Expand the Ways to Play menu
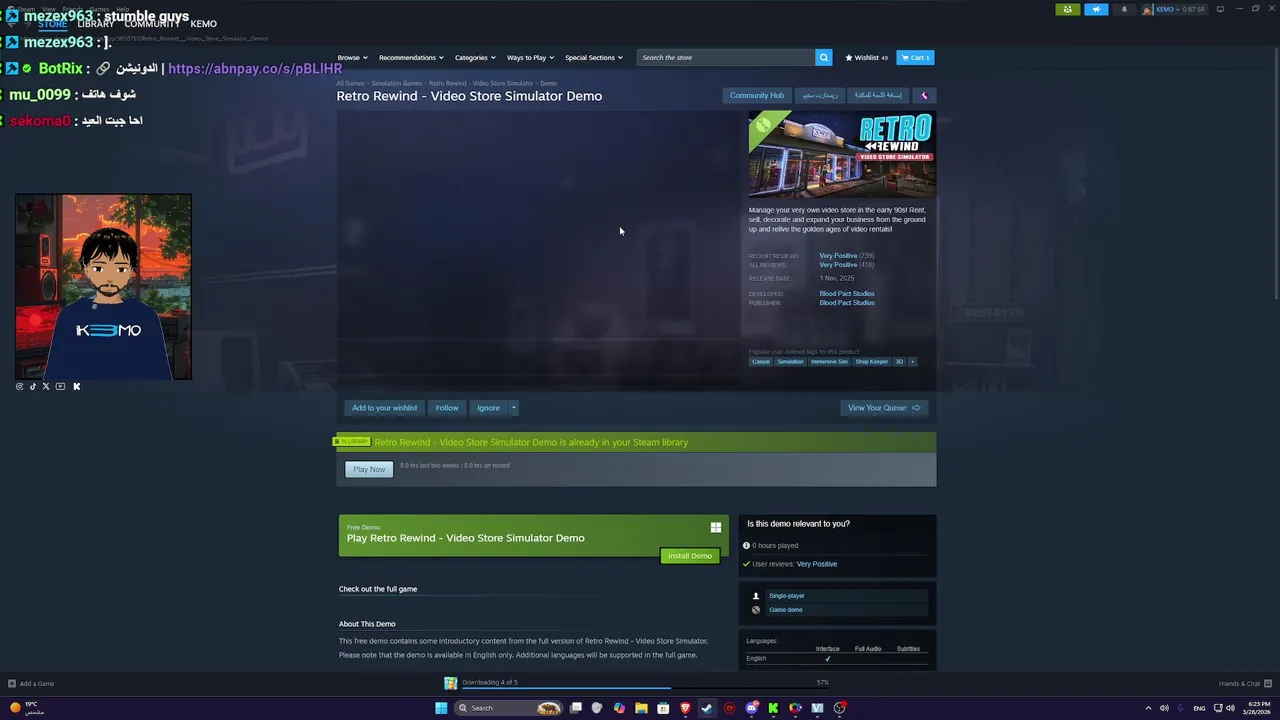Image resolution: width=1280 pixels, height=720 pixels. coord(530,57)
